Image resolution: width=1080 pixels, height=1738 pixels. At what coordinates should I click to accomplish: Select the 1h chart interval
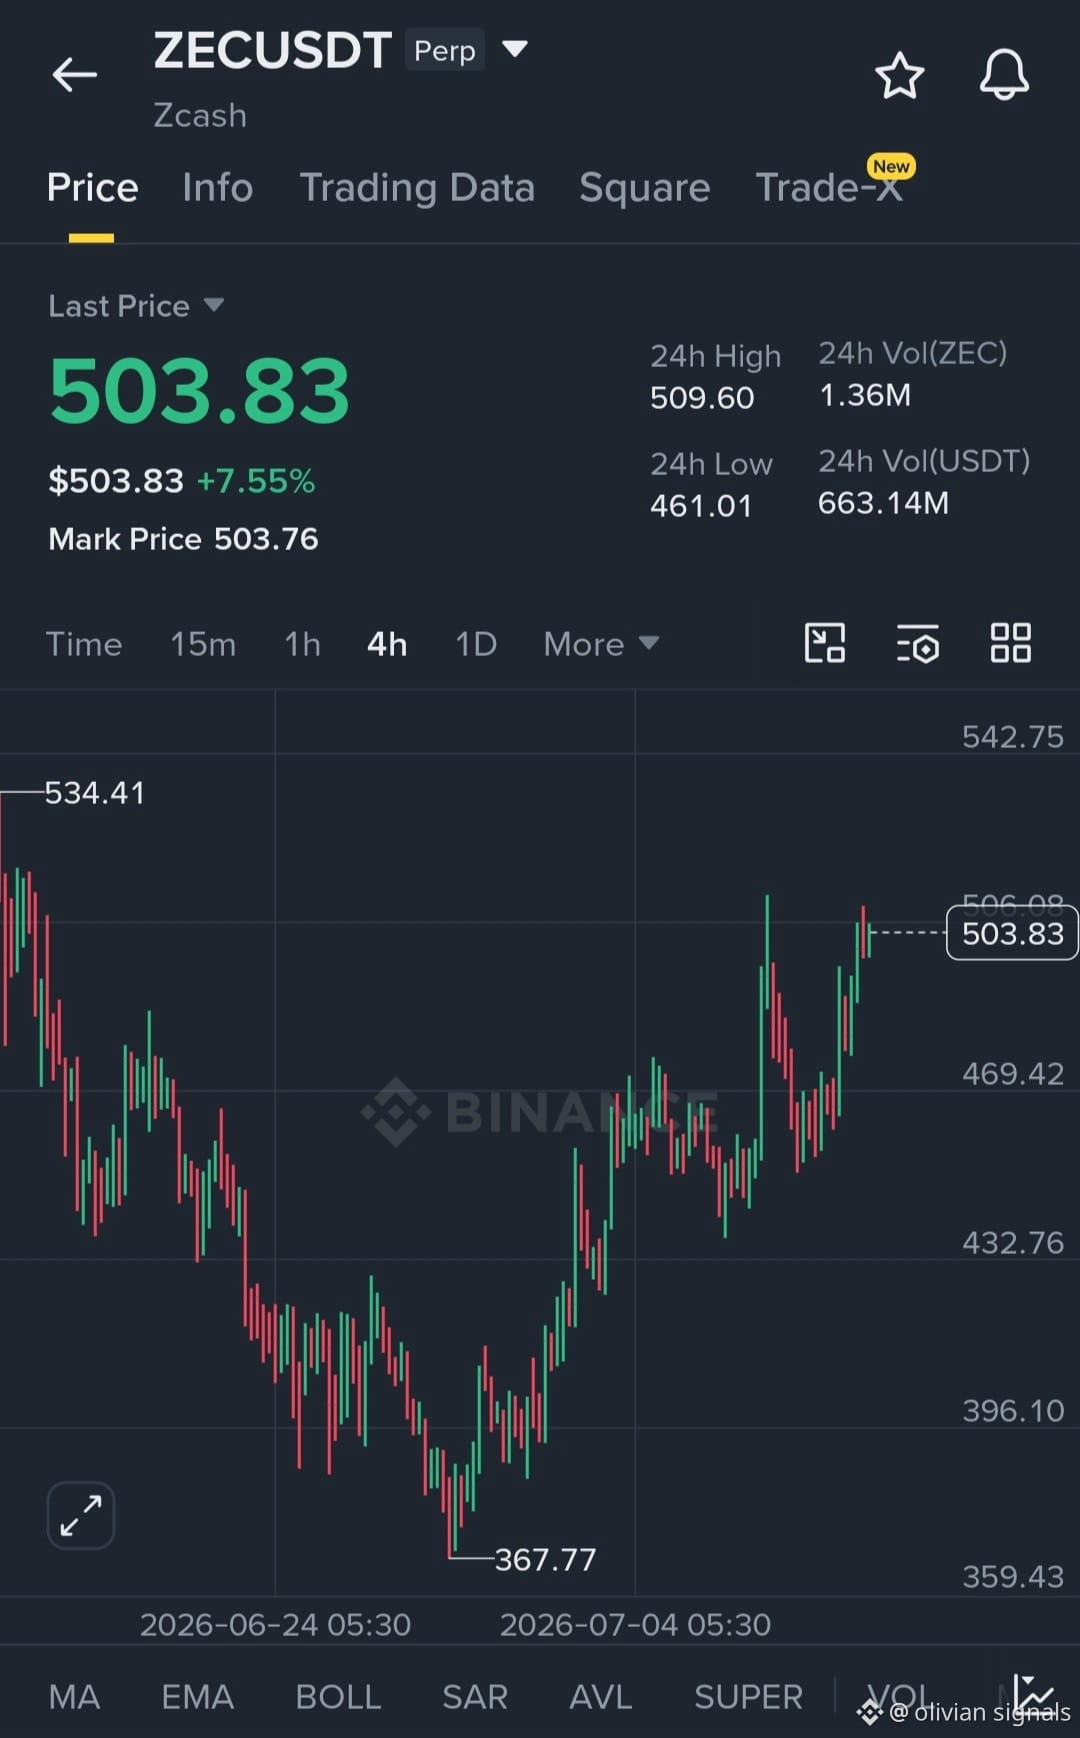pos(302,644)
